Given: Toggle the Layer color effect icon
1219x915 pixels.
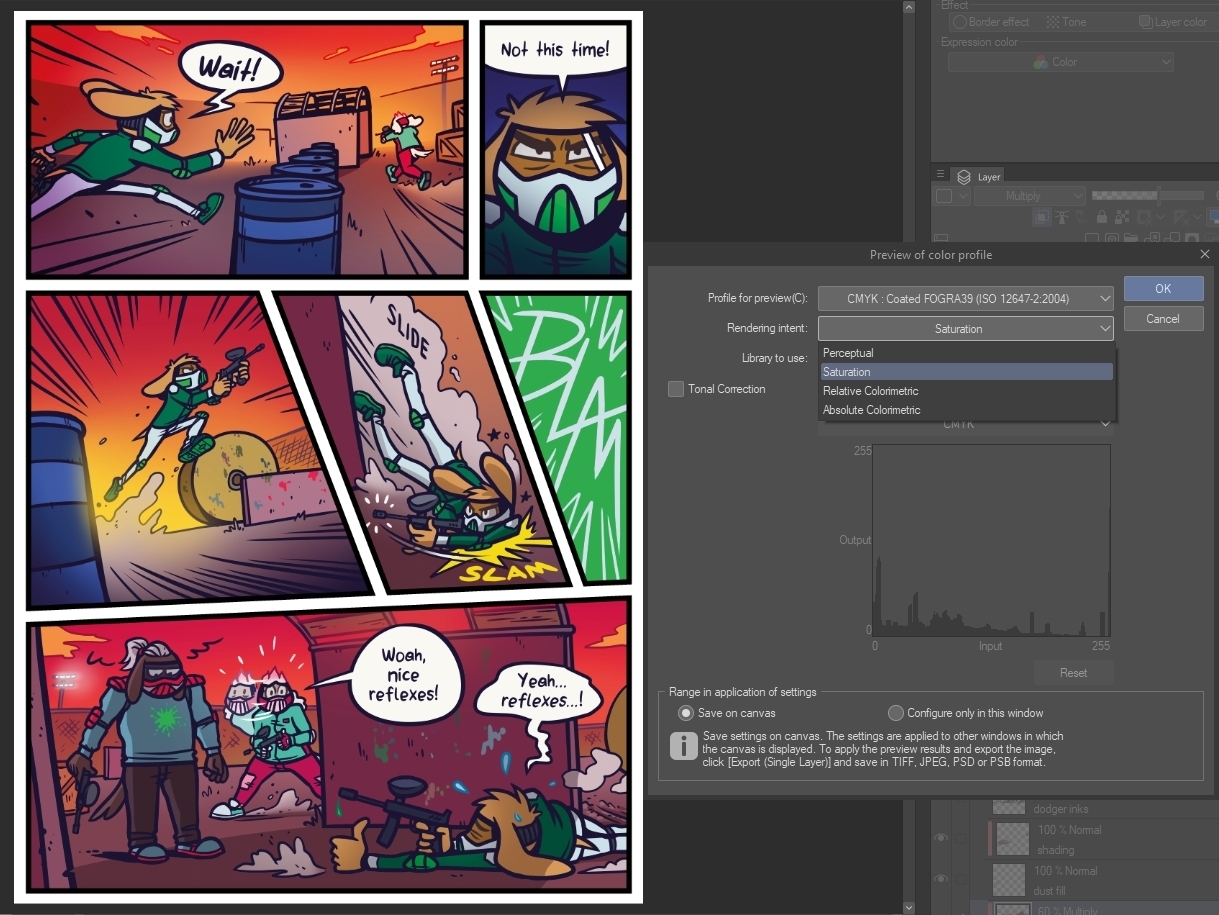Looking at the screenshot, I should (1146, 22).
